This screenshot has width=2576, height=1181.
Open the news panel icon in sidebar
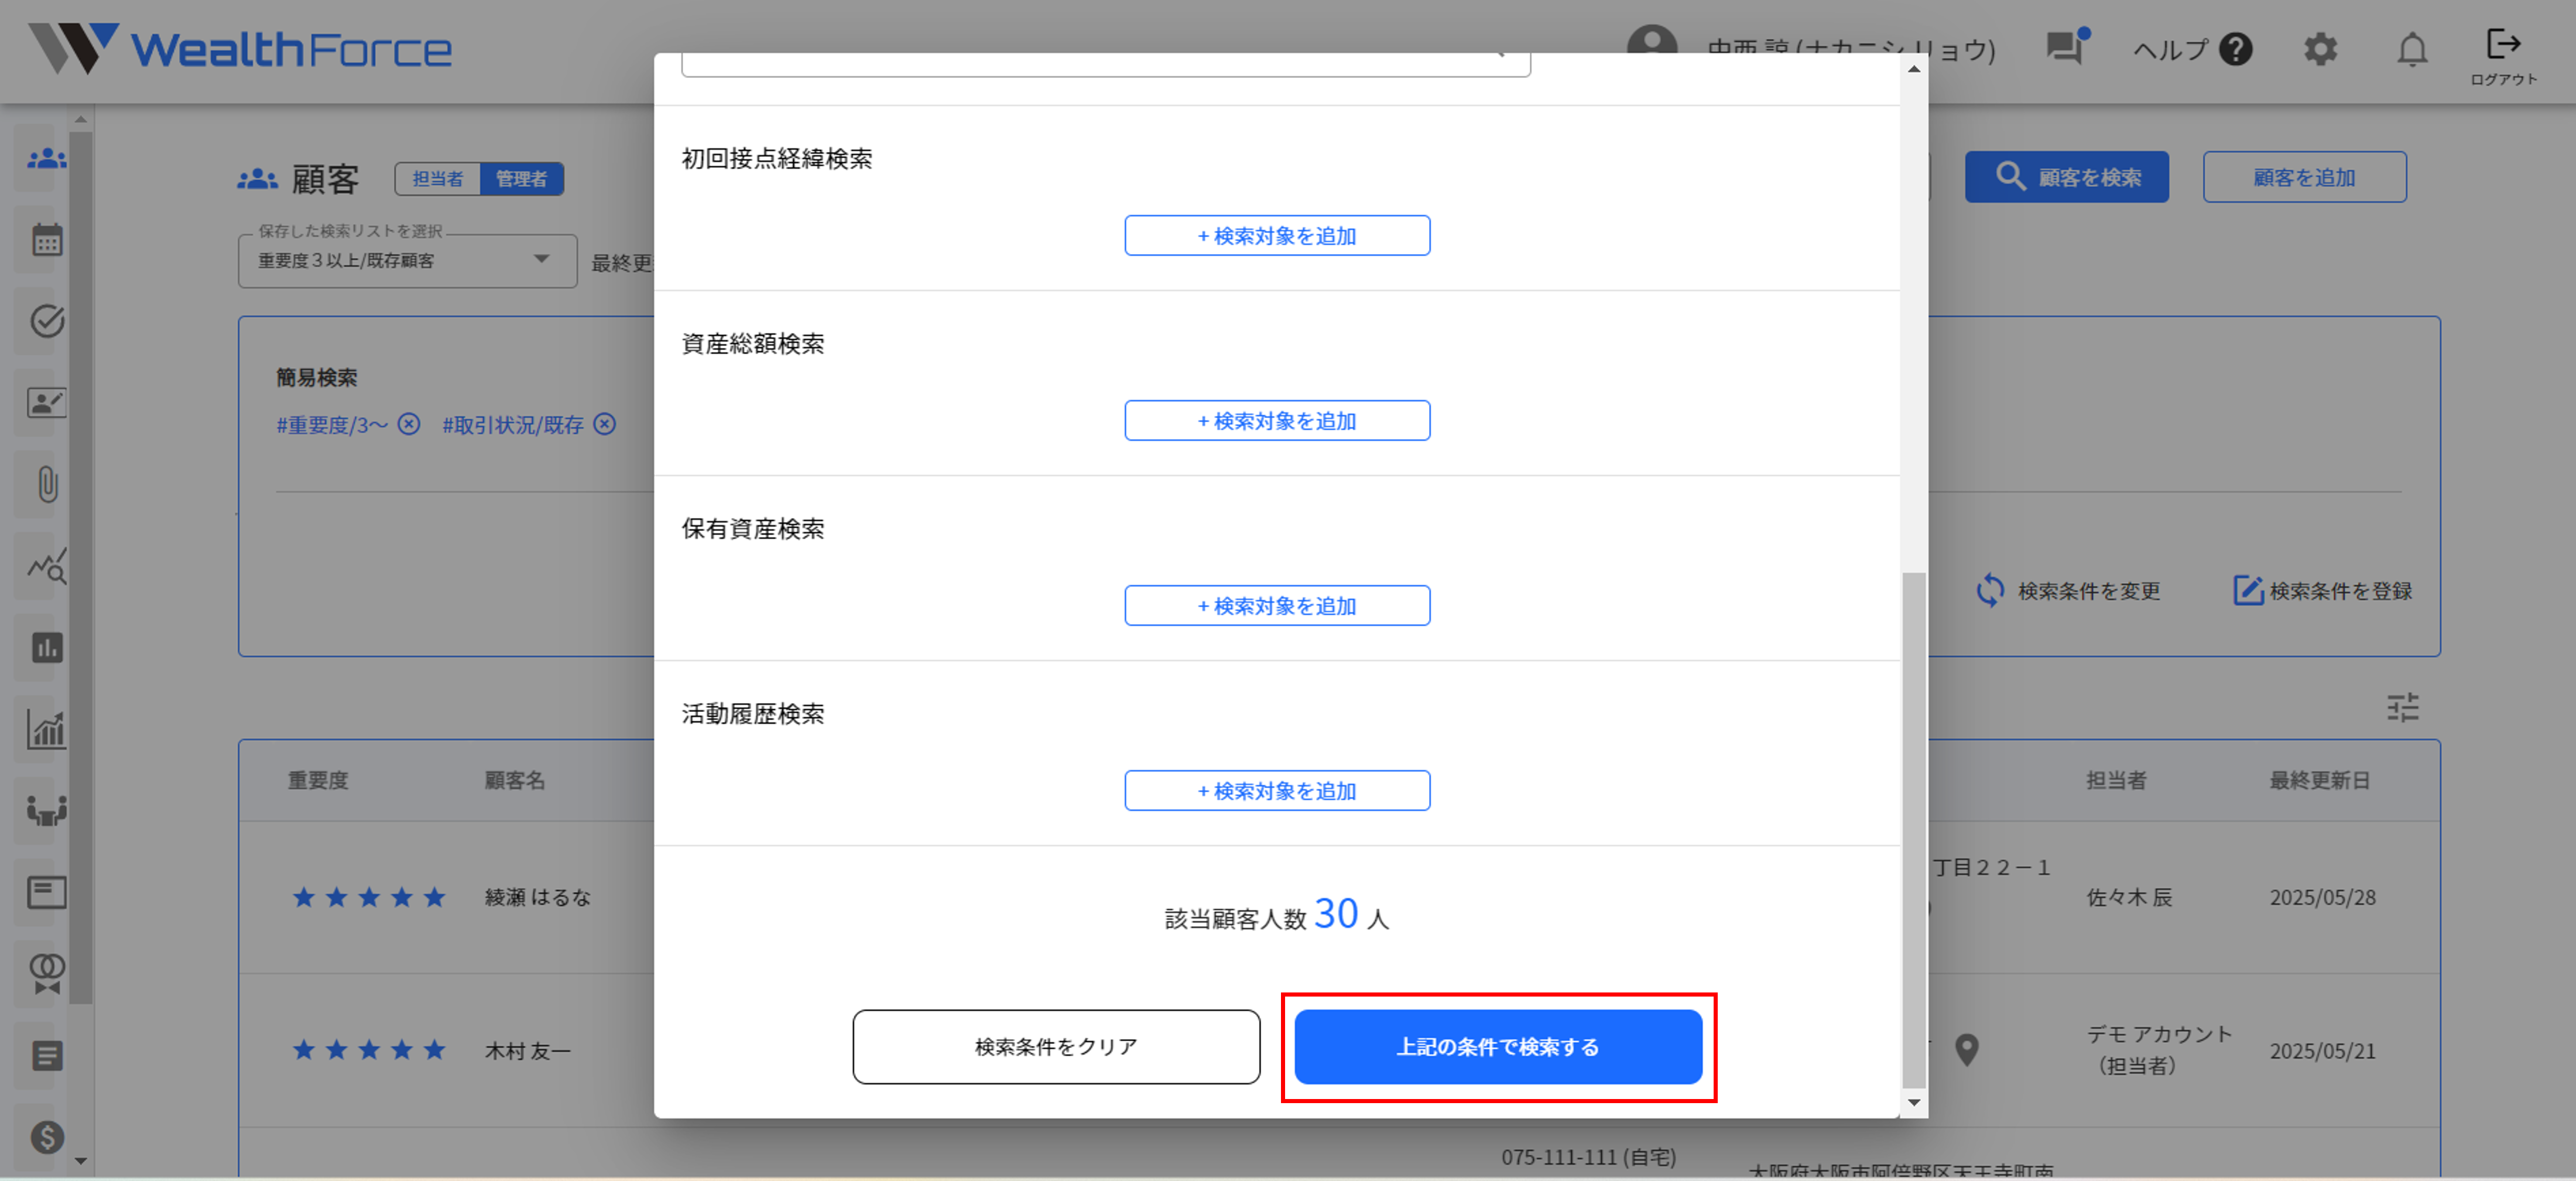pos(46,892)
